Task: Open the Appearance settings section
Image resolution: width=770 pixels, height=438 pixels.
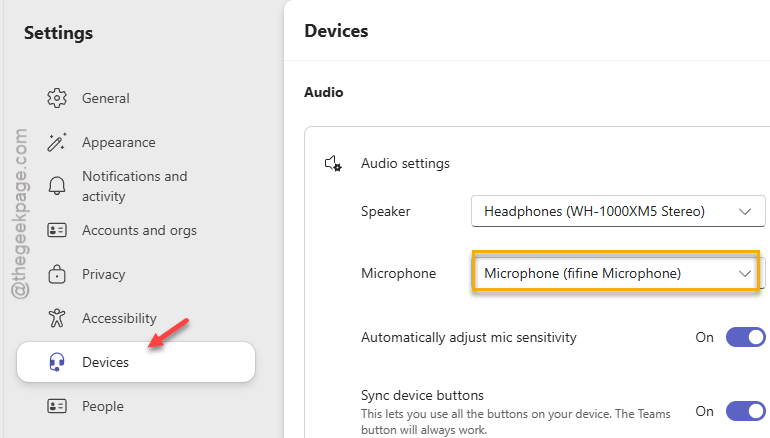Action: point(119,142)
